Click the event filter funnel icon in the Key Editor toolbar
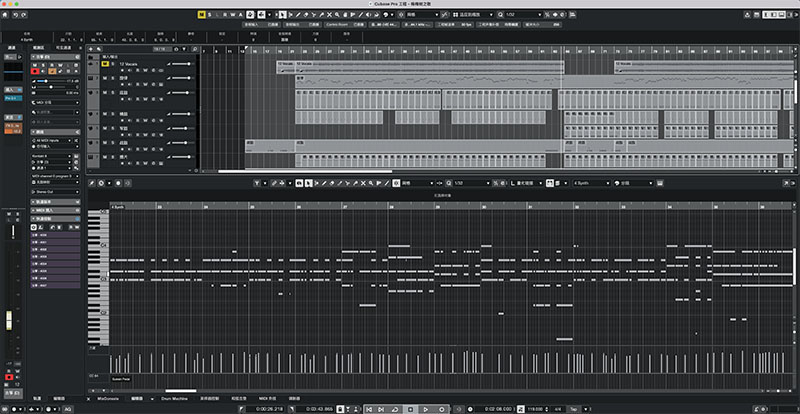This screenshot has height=414, width=800. tap(257, 183)
